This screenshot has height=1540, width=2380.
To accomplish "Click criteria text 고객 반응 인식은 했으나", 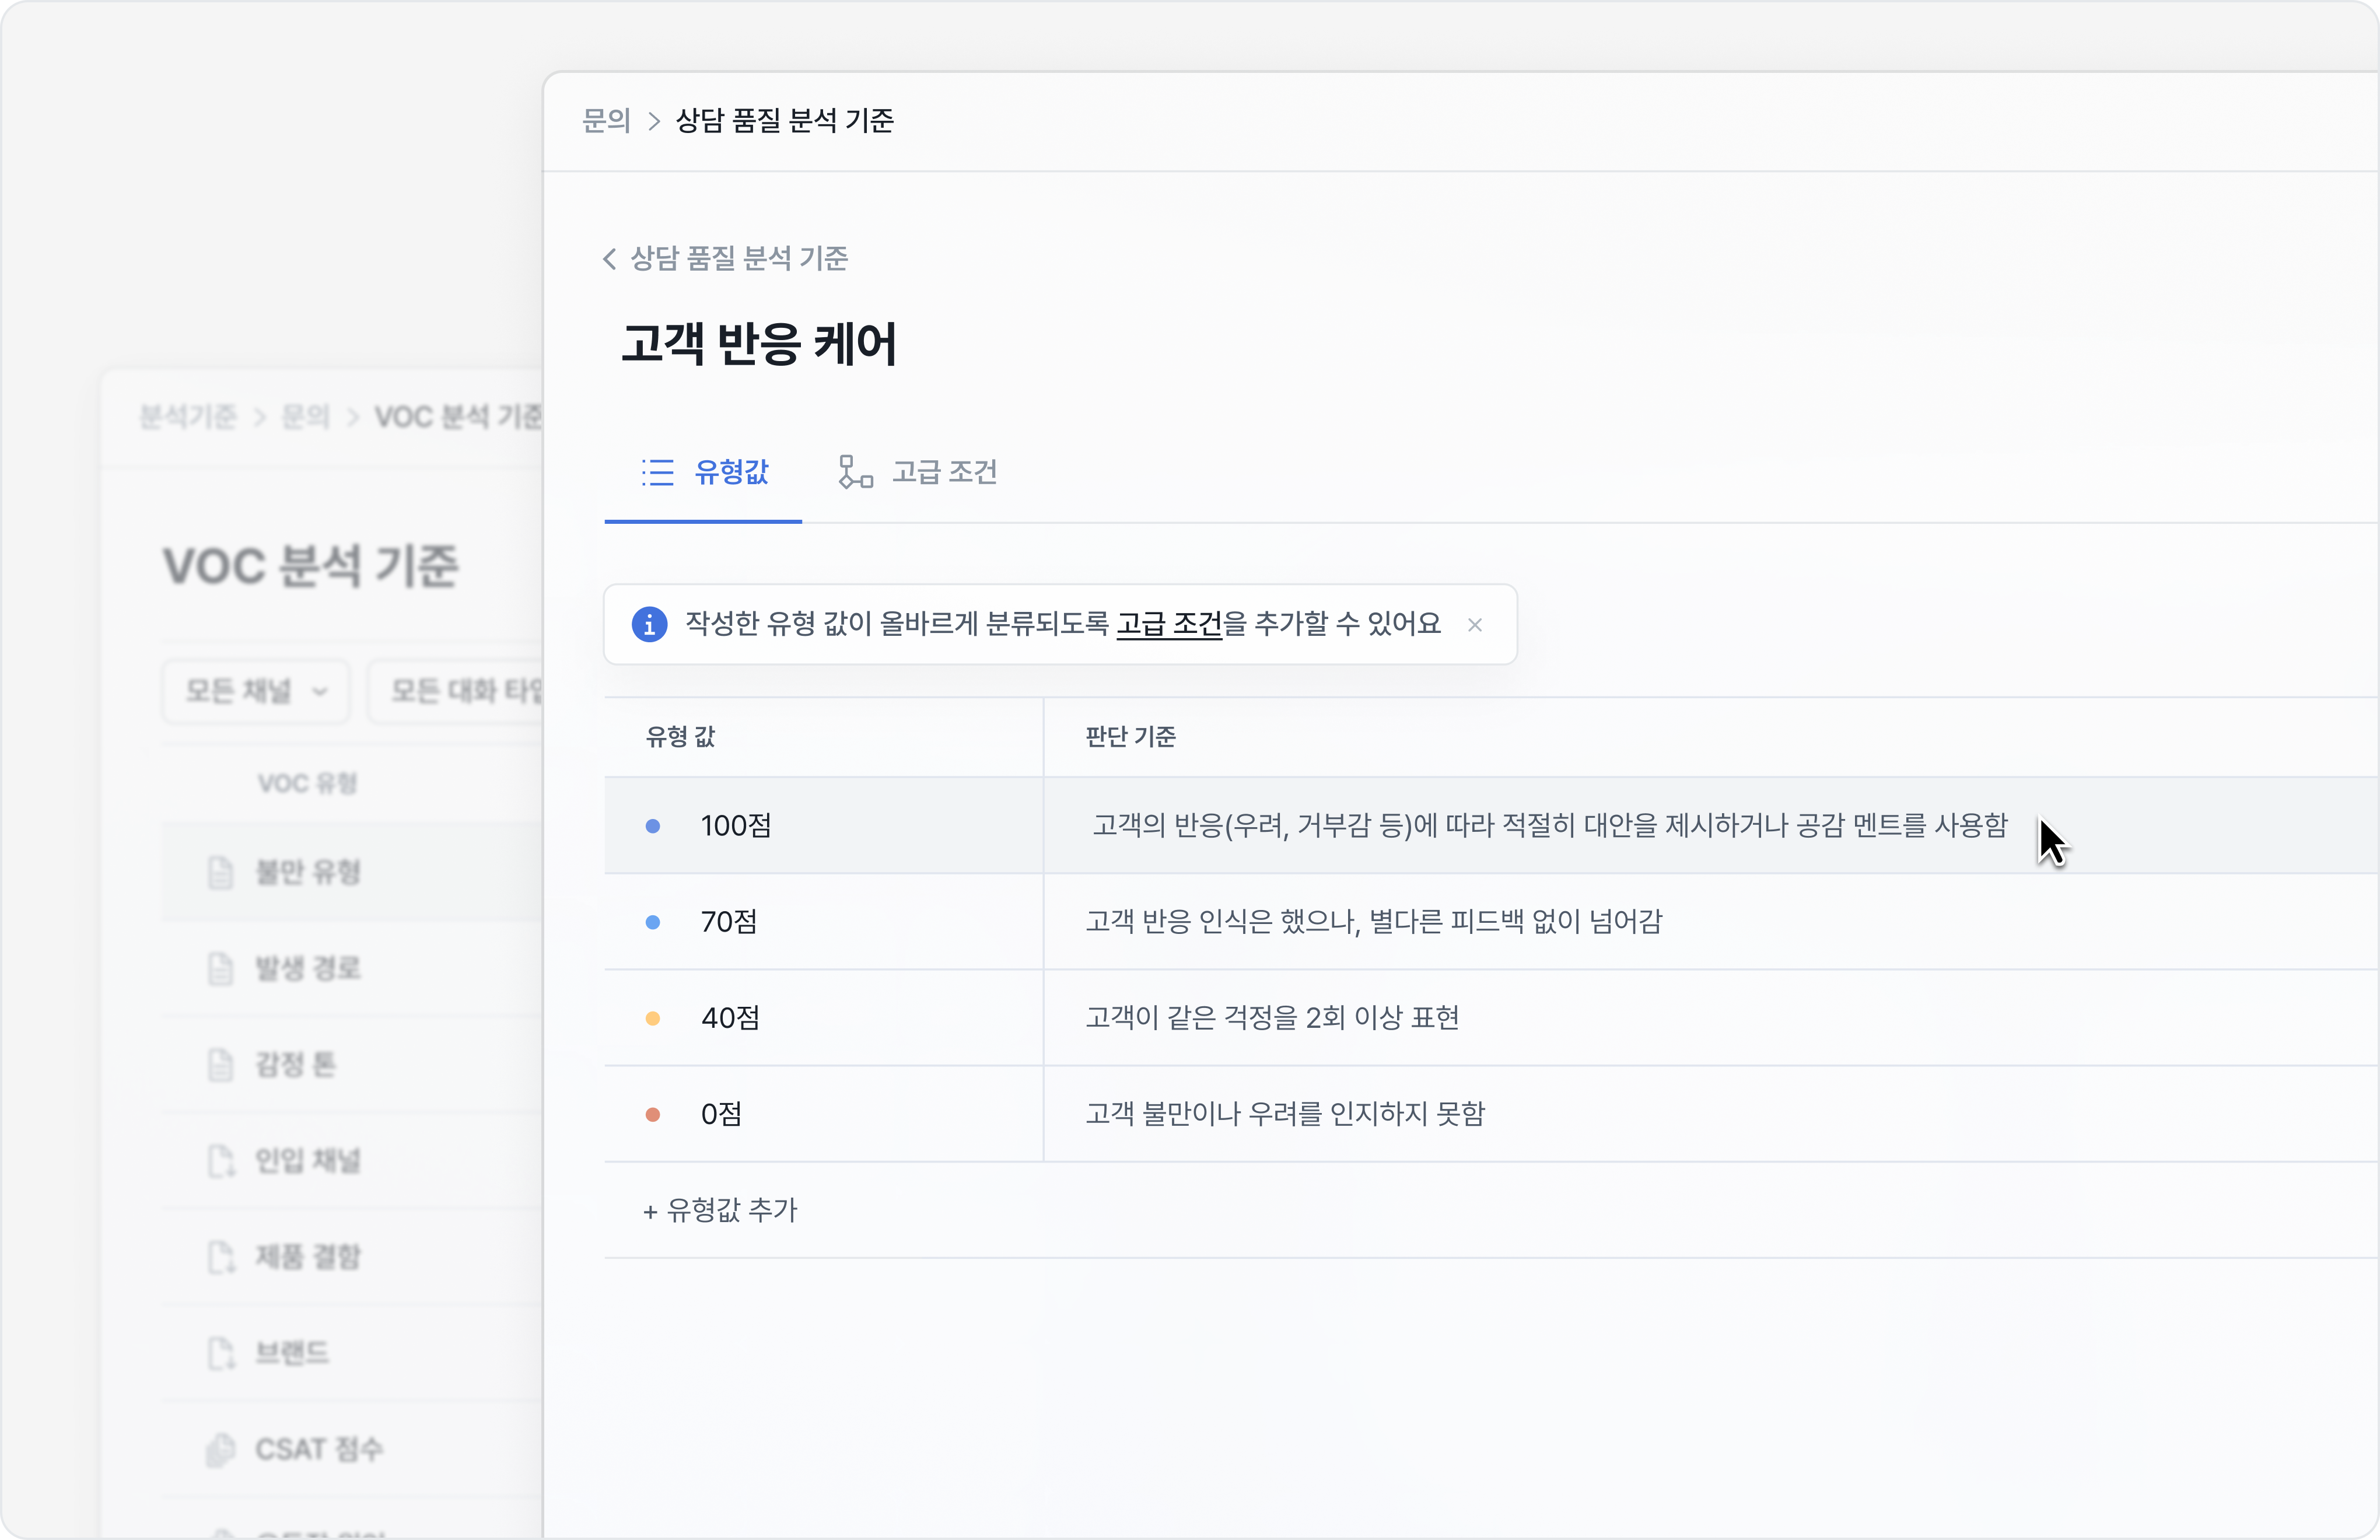I will click(1374, 922).
